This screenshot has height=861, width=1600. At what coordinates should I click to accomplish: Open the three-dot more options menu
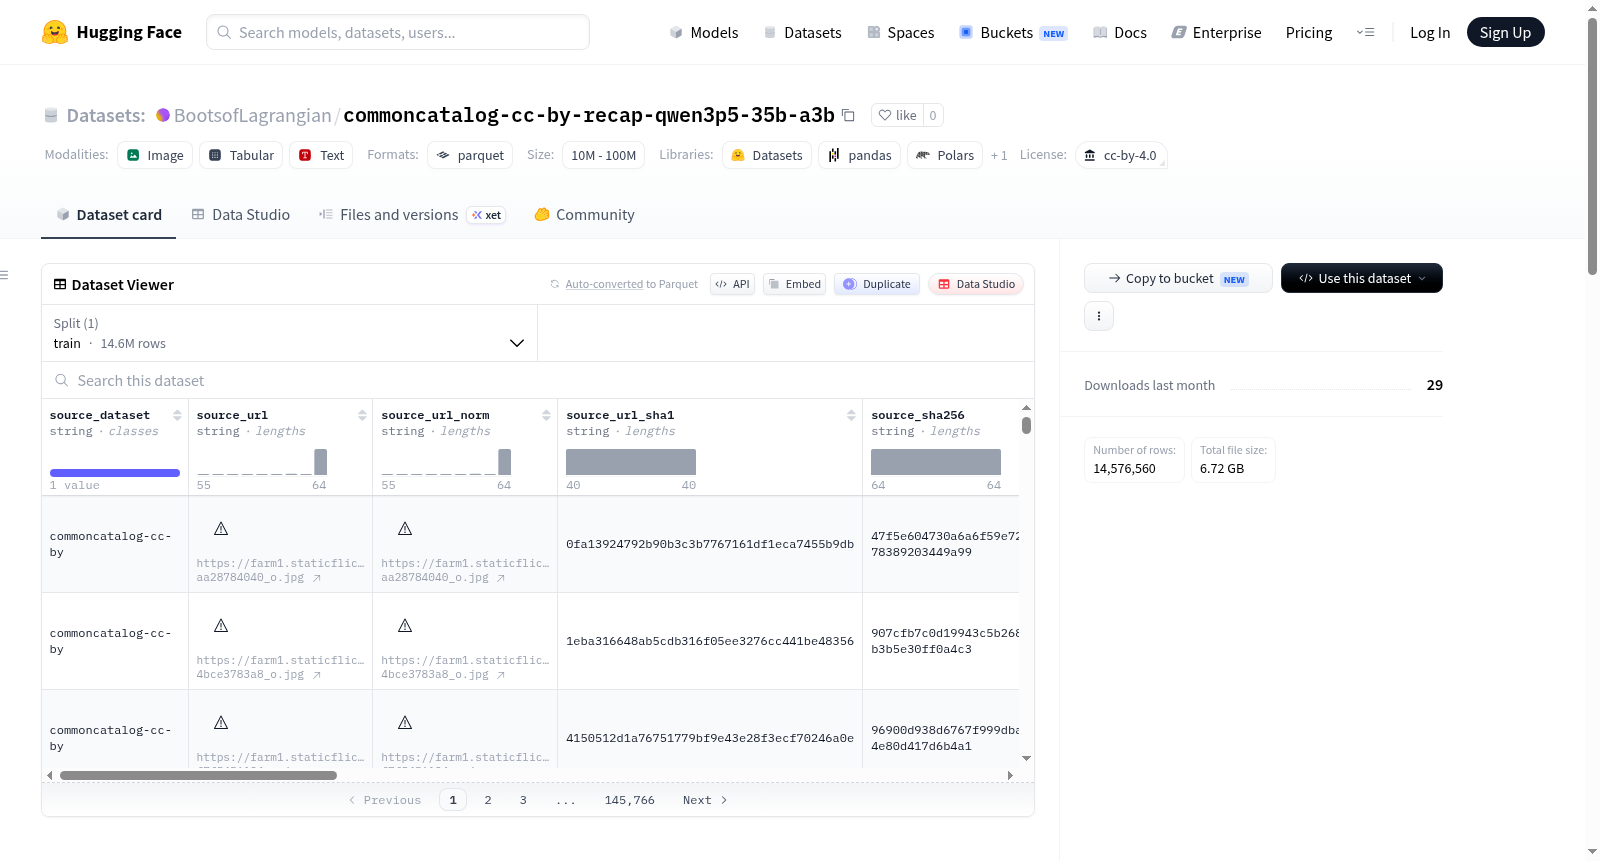pyautogui.click(x=1099, y=316)
